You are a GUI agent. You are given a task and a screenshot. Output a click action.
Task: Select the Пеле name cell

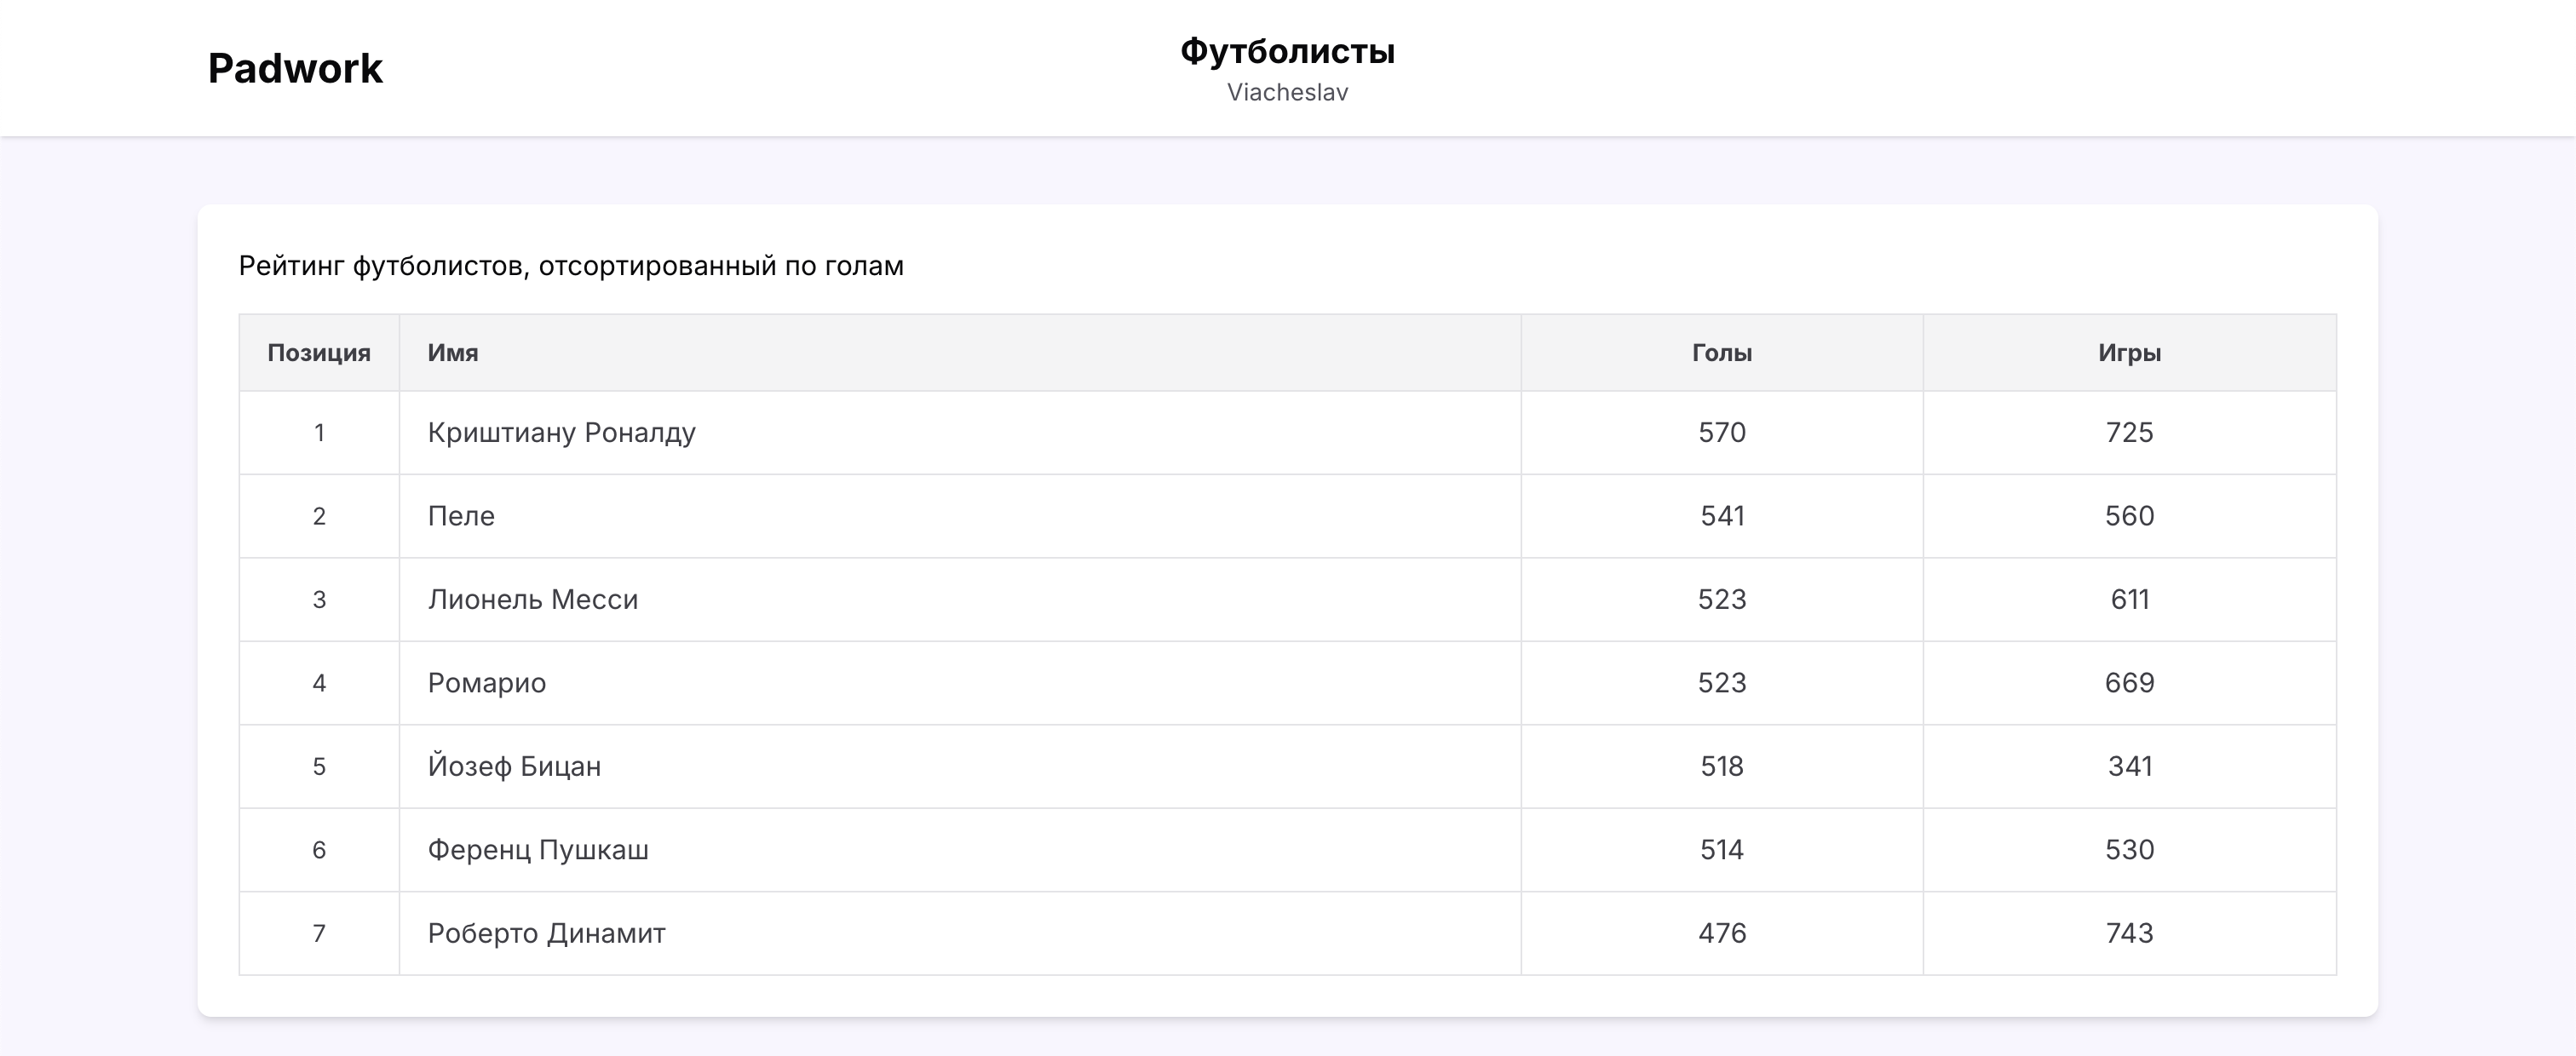pyautogui.click(x=461, y=516)
